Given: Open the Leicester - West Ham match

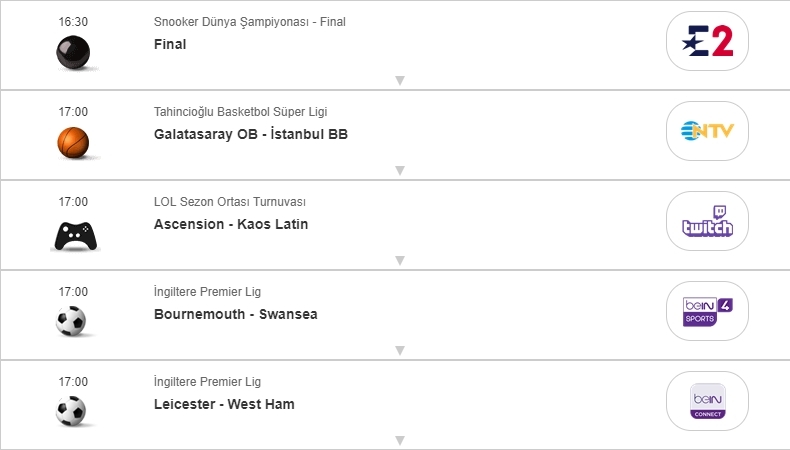Looking at the screenshot, I should (224, 404).
